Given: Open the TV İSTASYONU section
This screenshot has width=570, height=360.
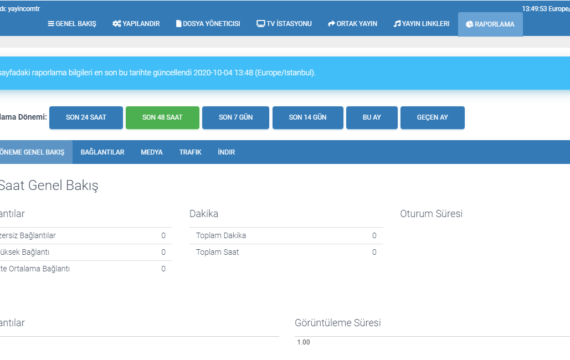Looking at the screenshot, I should (284, 24).
